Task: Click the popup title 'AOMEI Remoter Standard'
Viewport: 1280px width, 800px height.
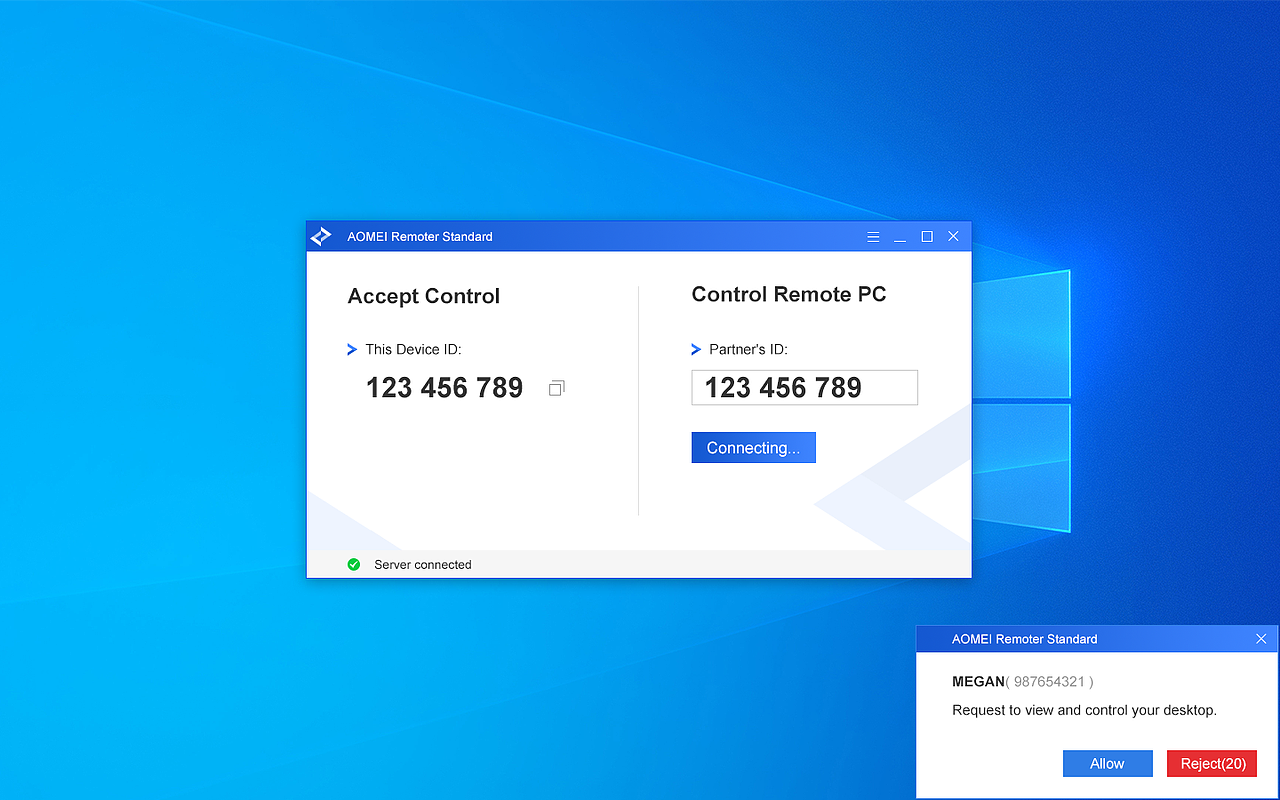Action: coord(1025,639)
